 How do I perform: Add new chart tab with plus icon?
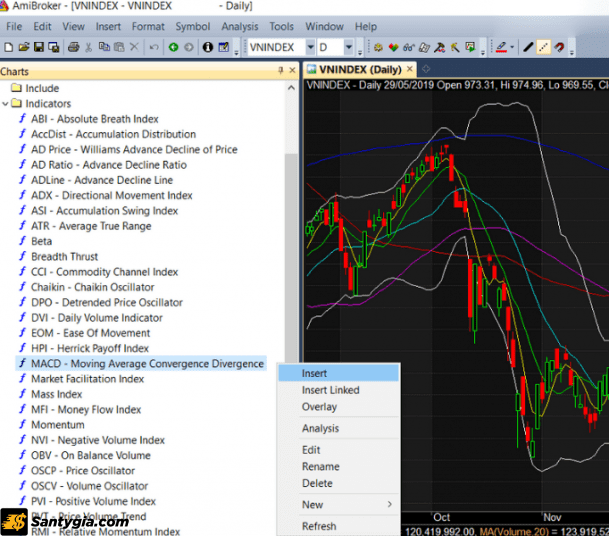tap(426, 69)
